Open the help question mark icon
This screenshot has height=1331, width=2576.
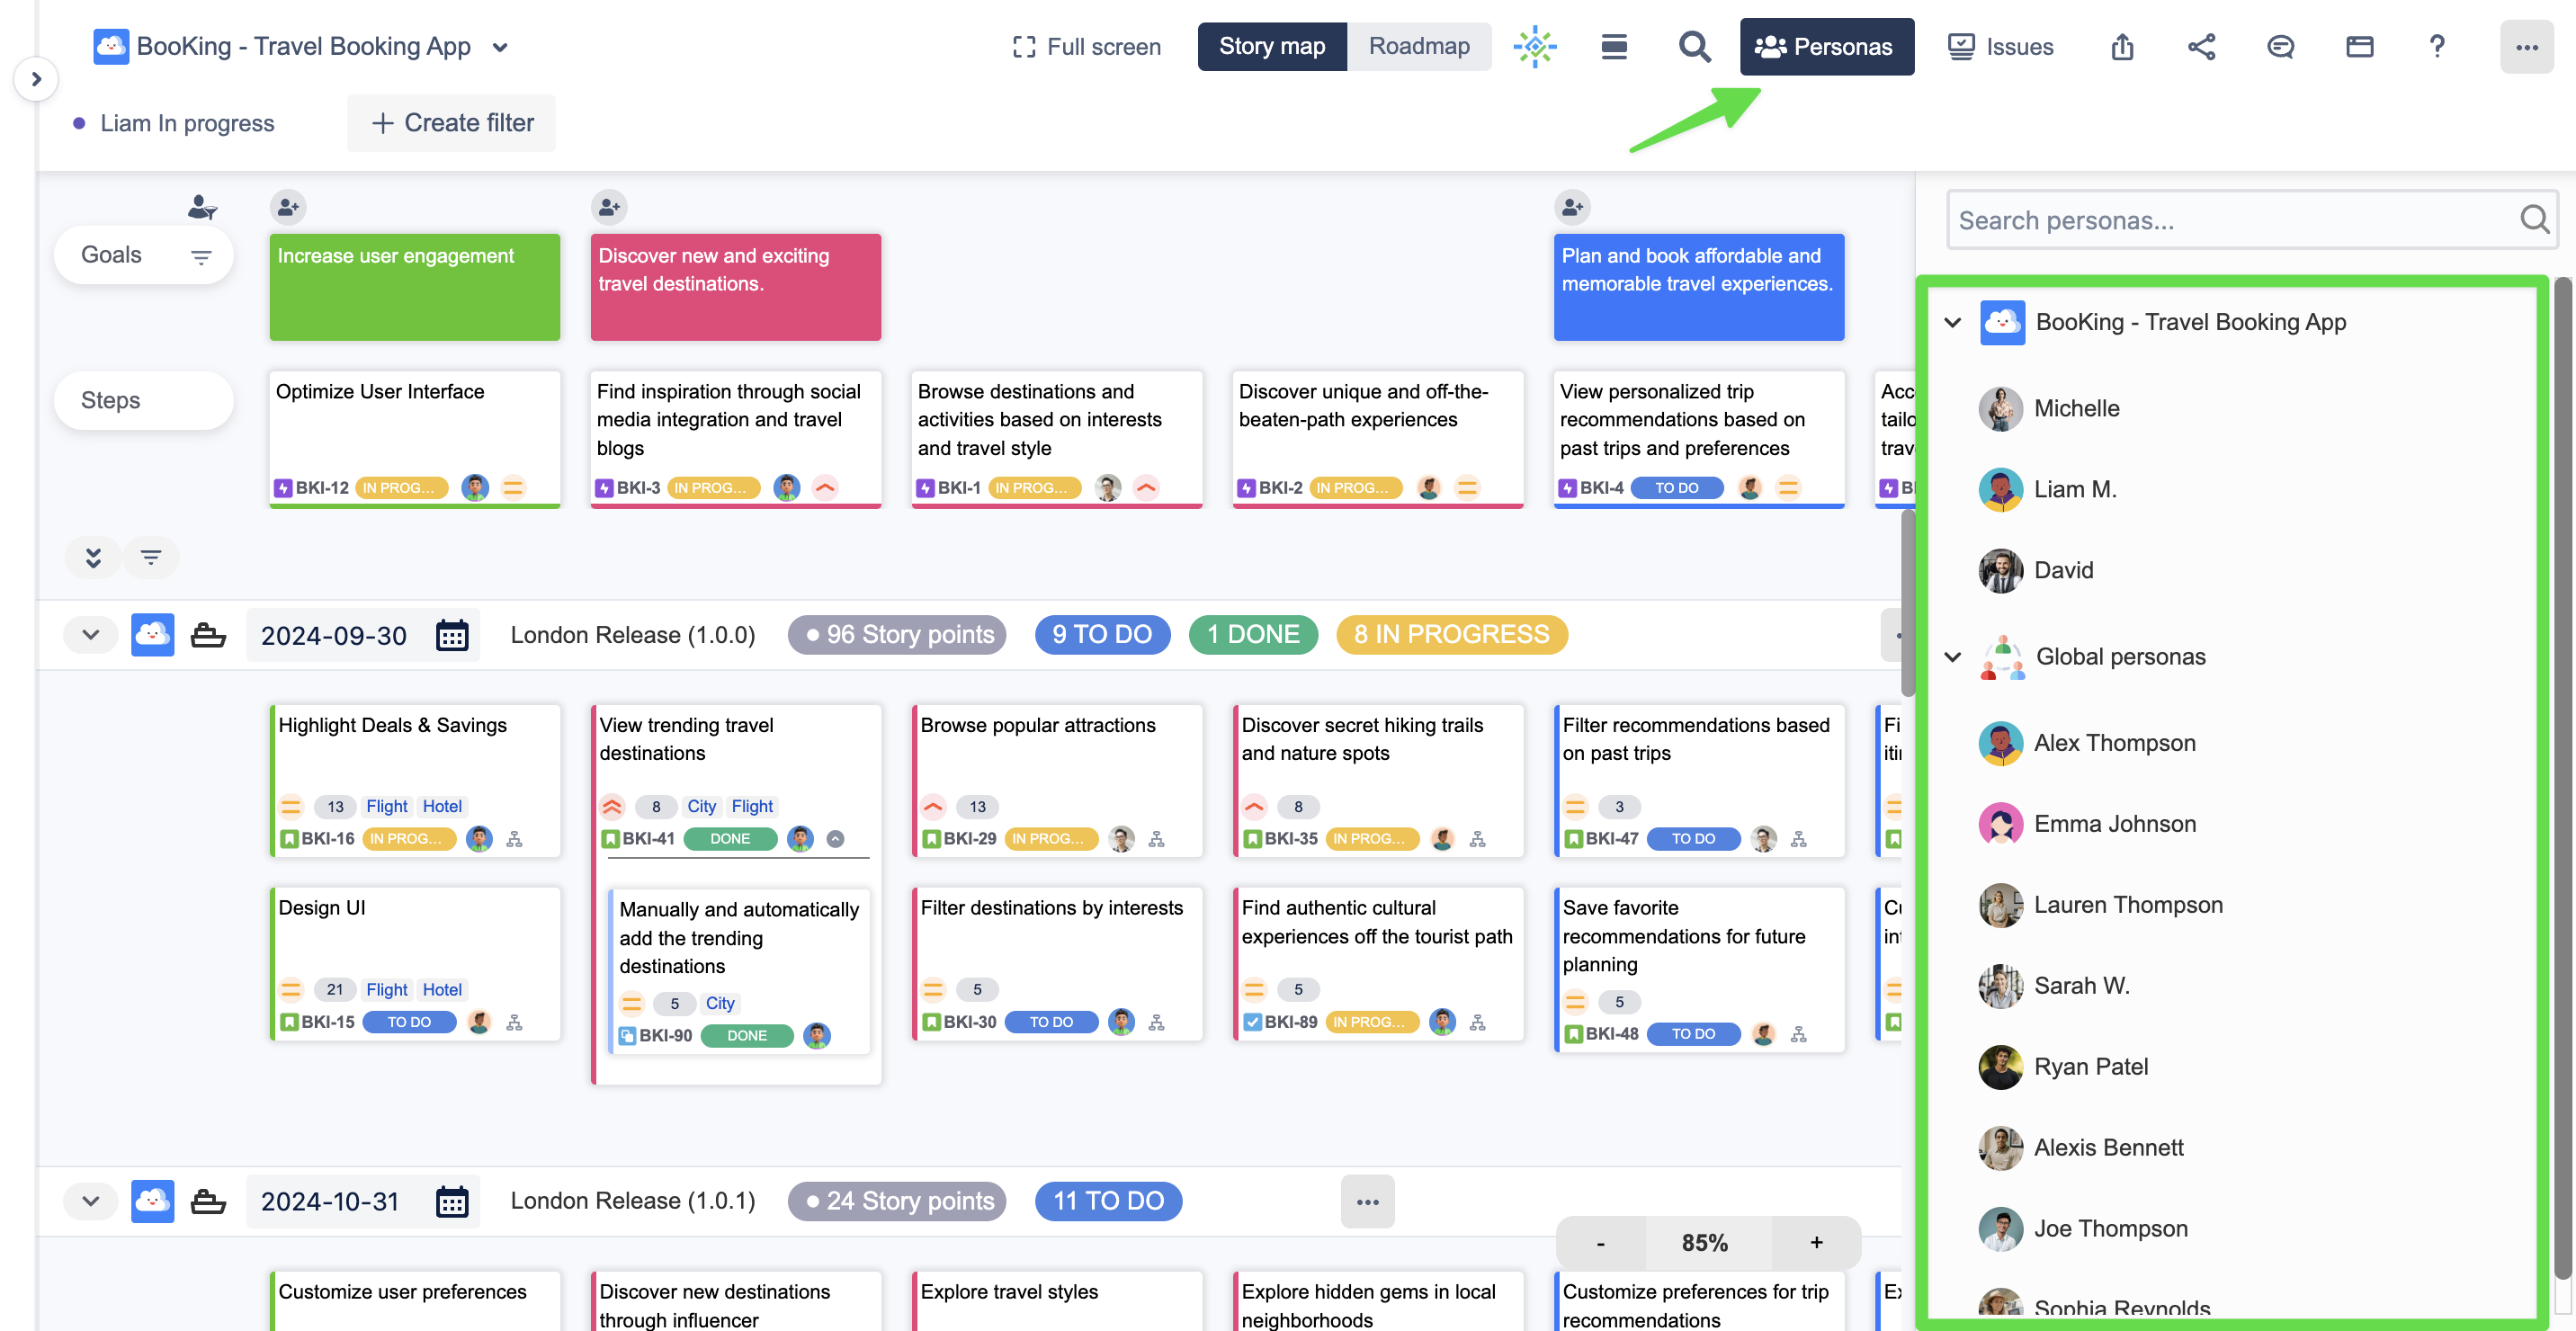click(x=2437, y=47)
